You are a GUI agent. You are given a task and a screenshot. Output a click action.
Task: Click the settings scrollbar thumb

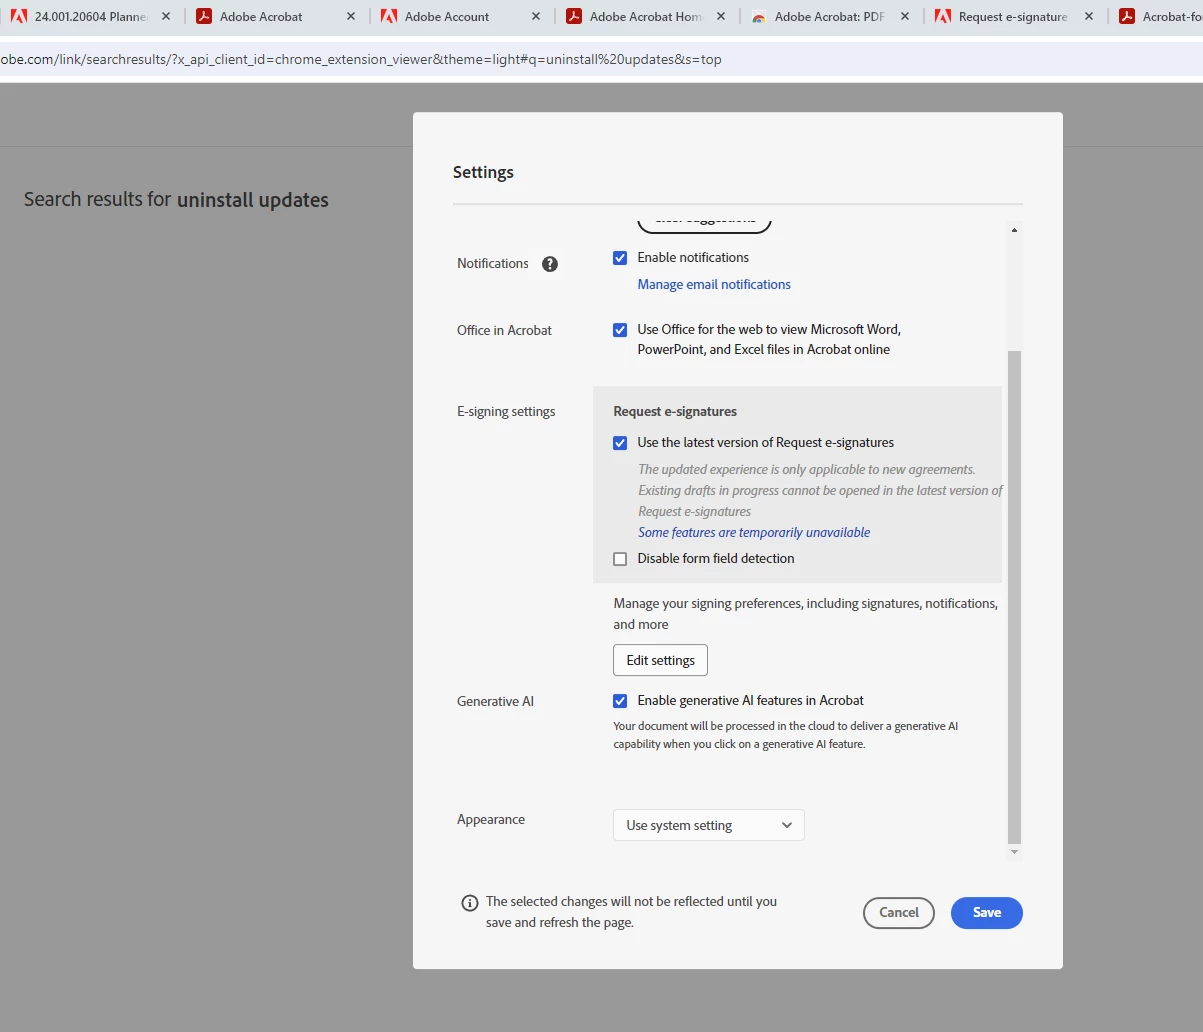coord(1014,597)
